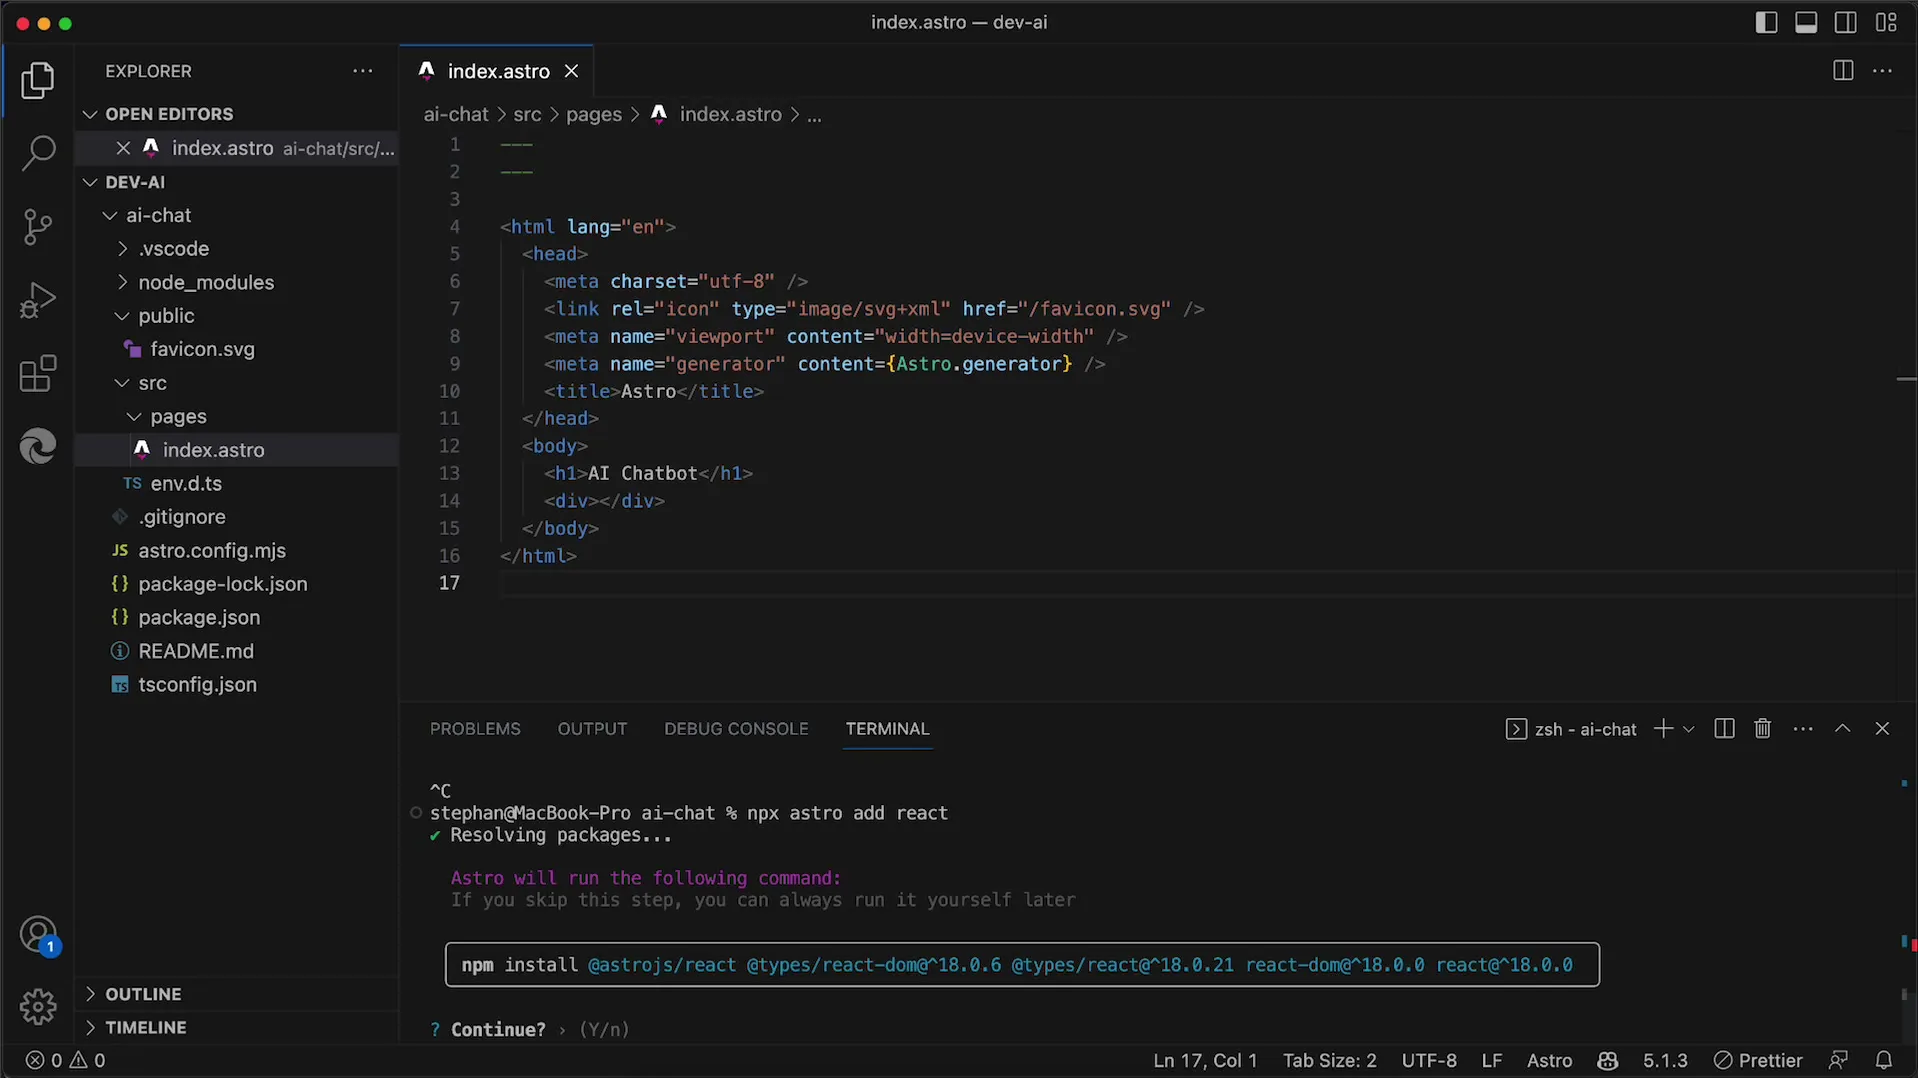Select the Terminal tab
Viewport: 1918px width, 1078px height.
click(x=887, y=729)
